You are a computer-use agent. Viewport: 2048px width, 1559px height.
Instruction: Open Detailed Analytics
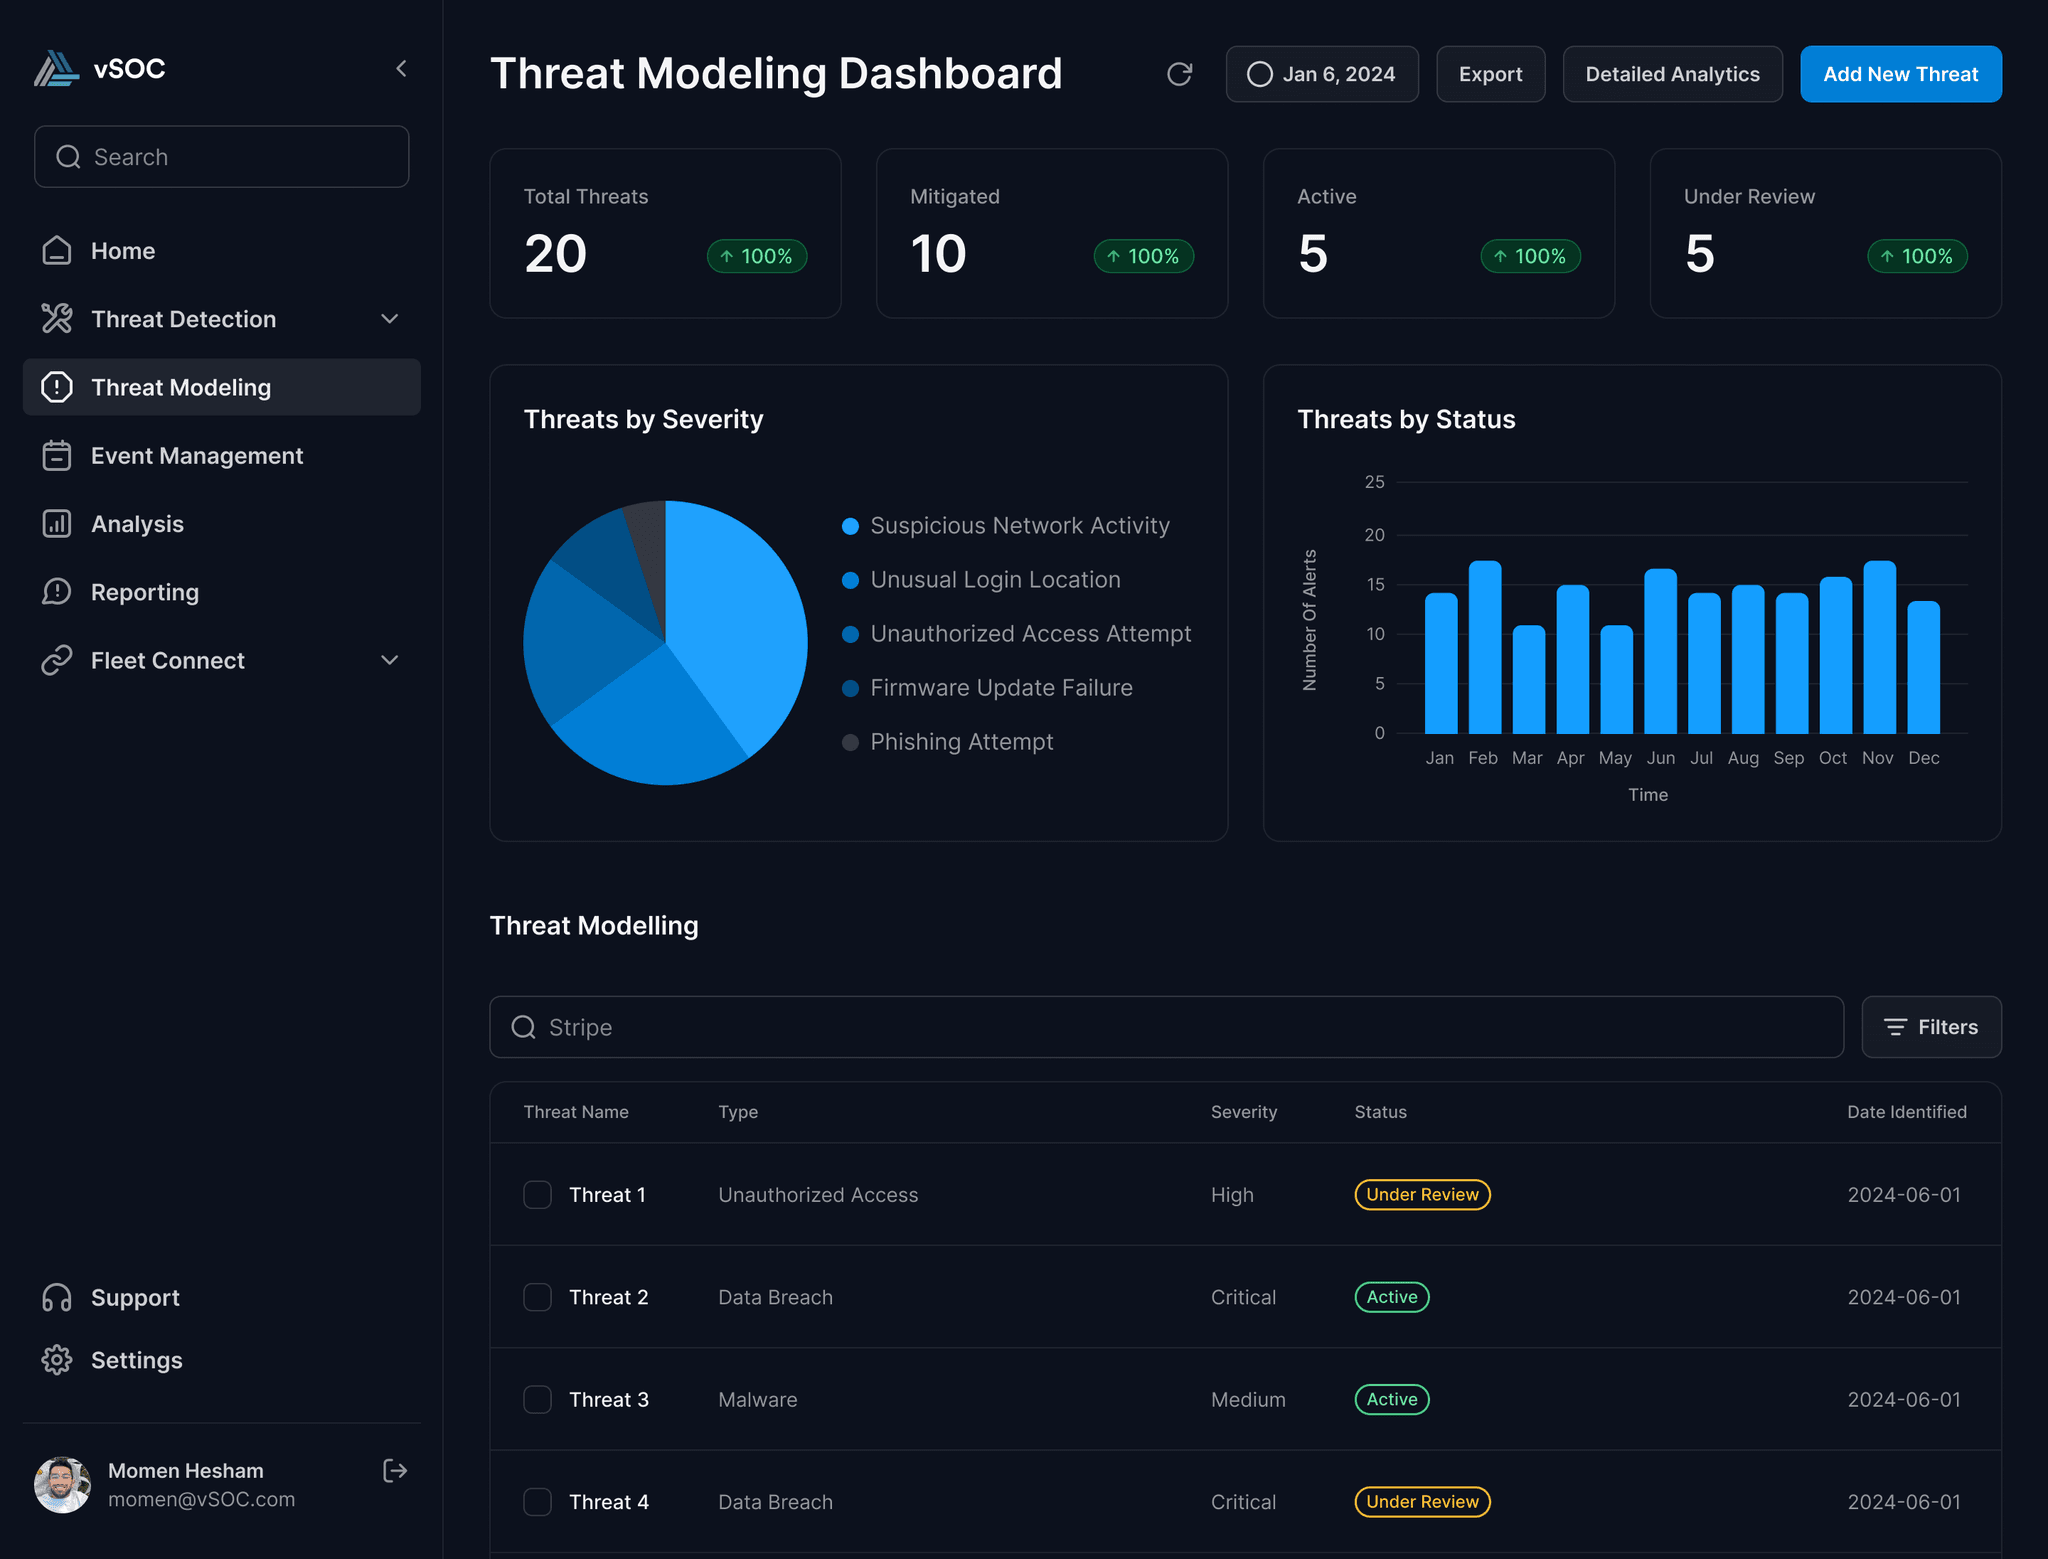pos(1672,73)
